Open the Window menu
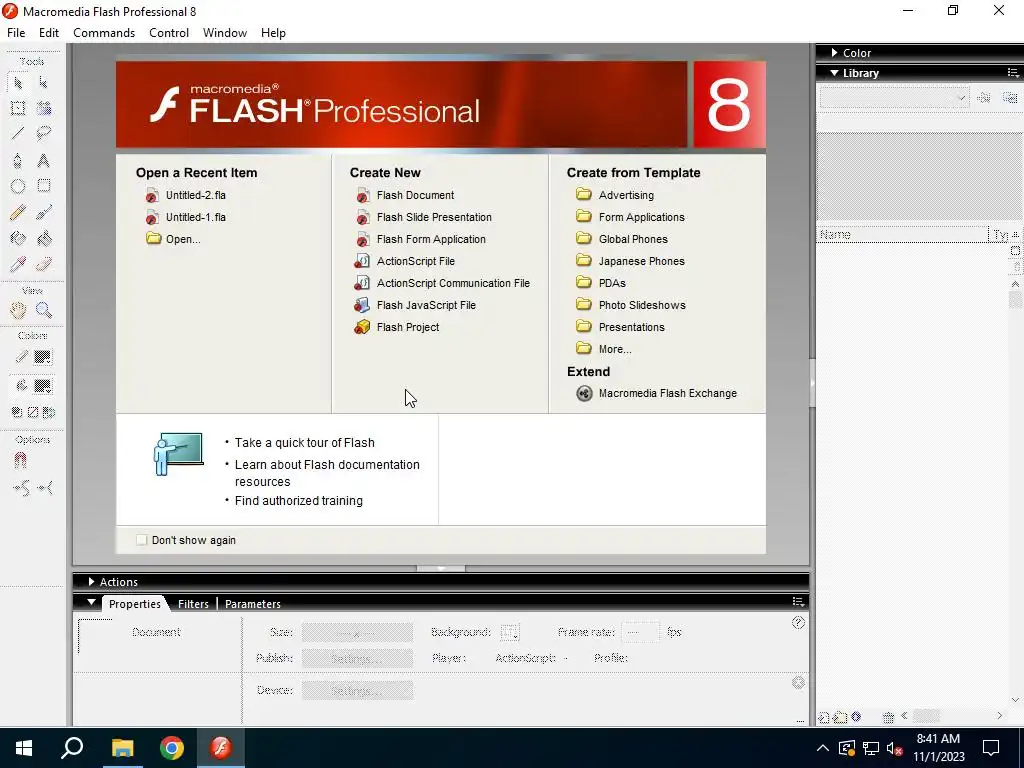Image resolution: width=1024 pixels, height=768 pixels. [225, 33]
